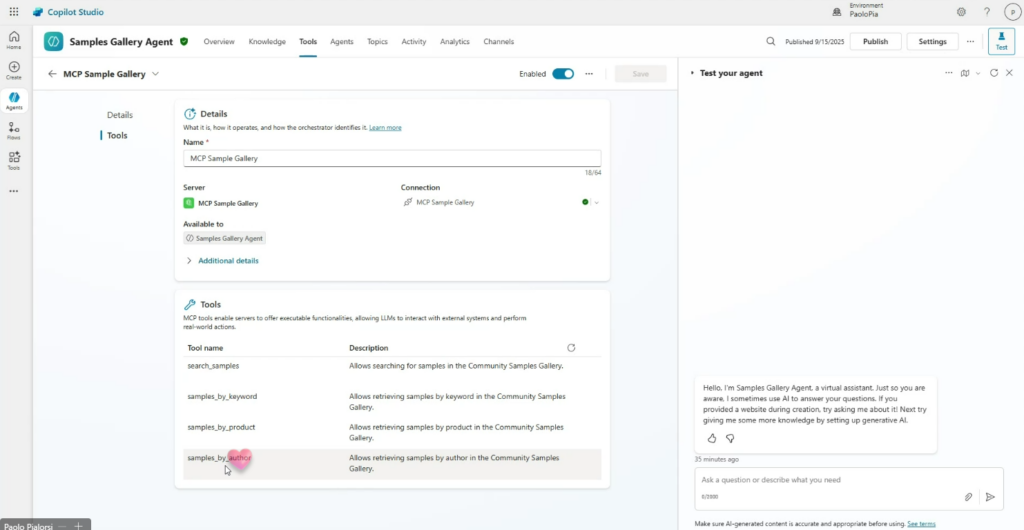
Task: Select the samples_by_product tool row
Action: [392, 433]
